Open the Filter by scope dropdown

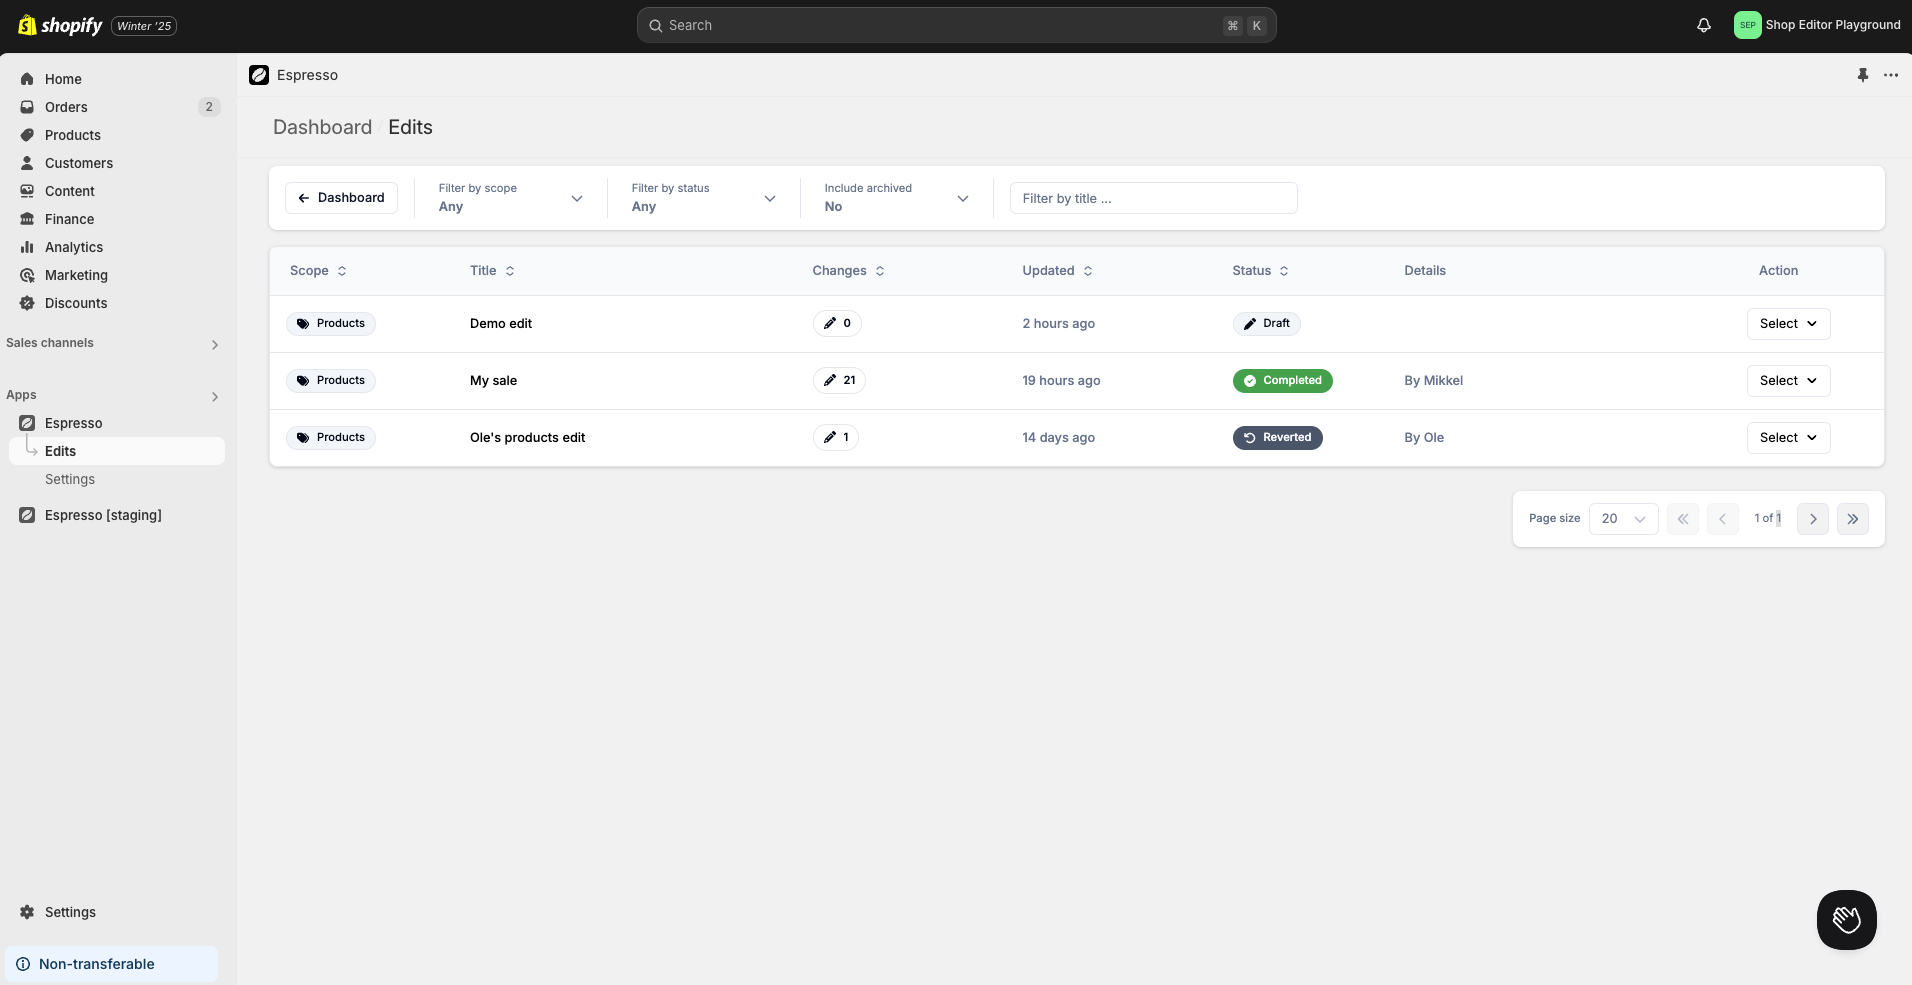coord(510,198)
